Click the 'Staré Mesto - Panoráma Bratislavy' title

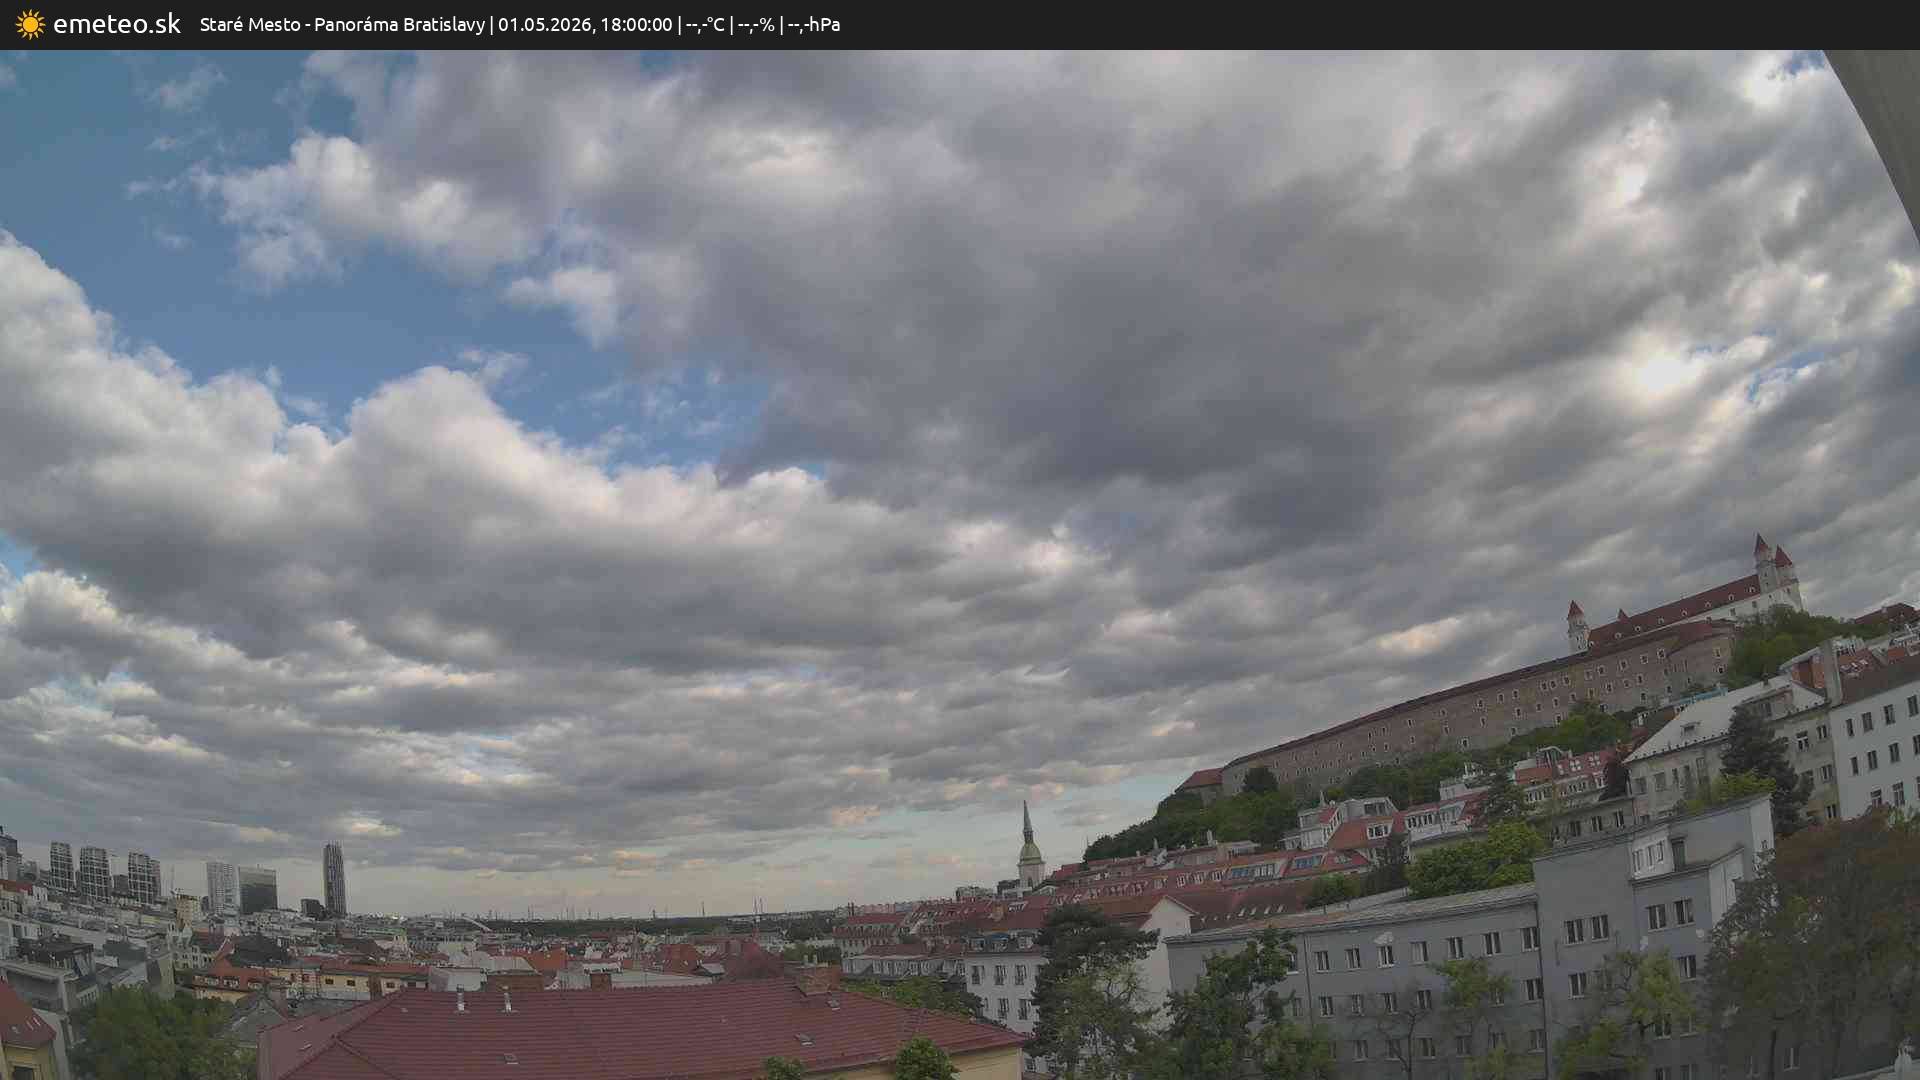(342, 24)
